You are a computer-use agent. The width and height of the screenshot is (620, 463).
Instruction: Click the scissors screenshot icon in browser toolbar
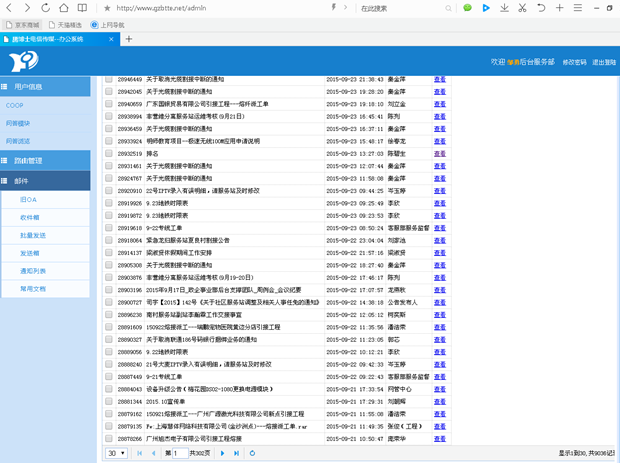click(x=522, y=8)
